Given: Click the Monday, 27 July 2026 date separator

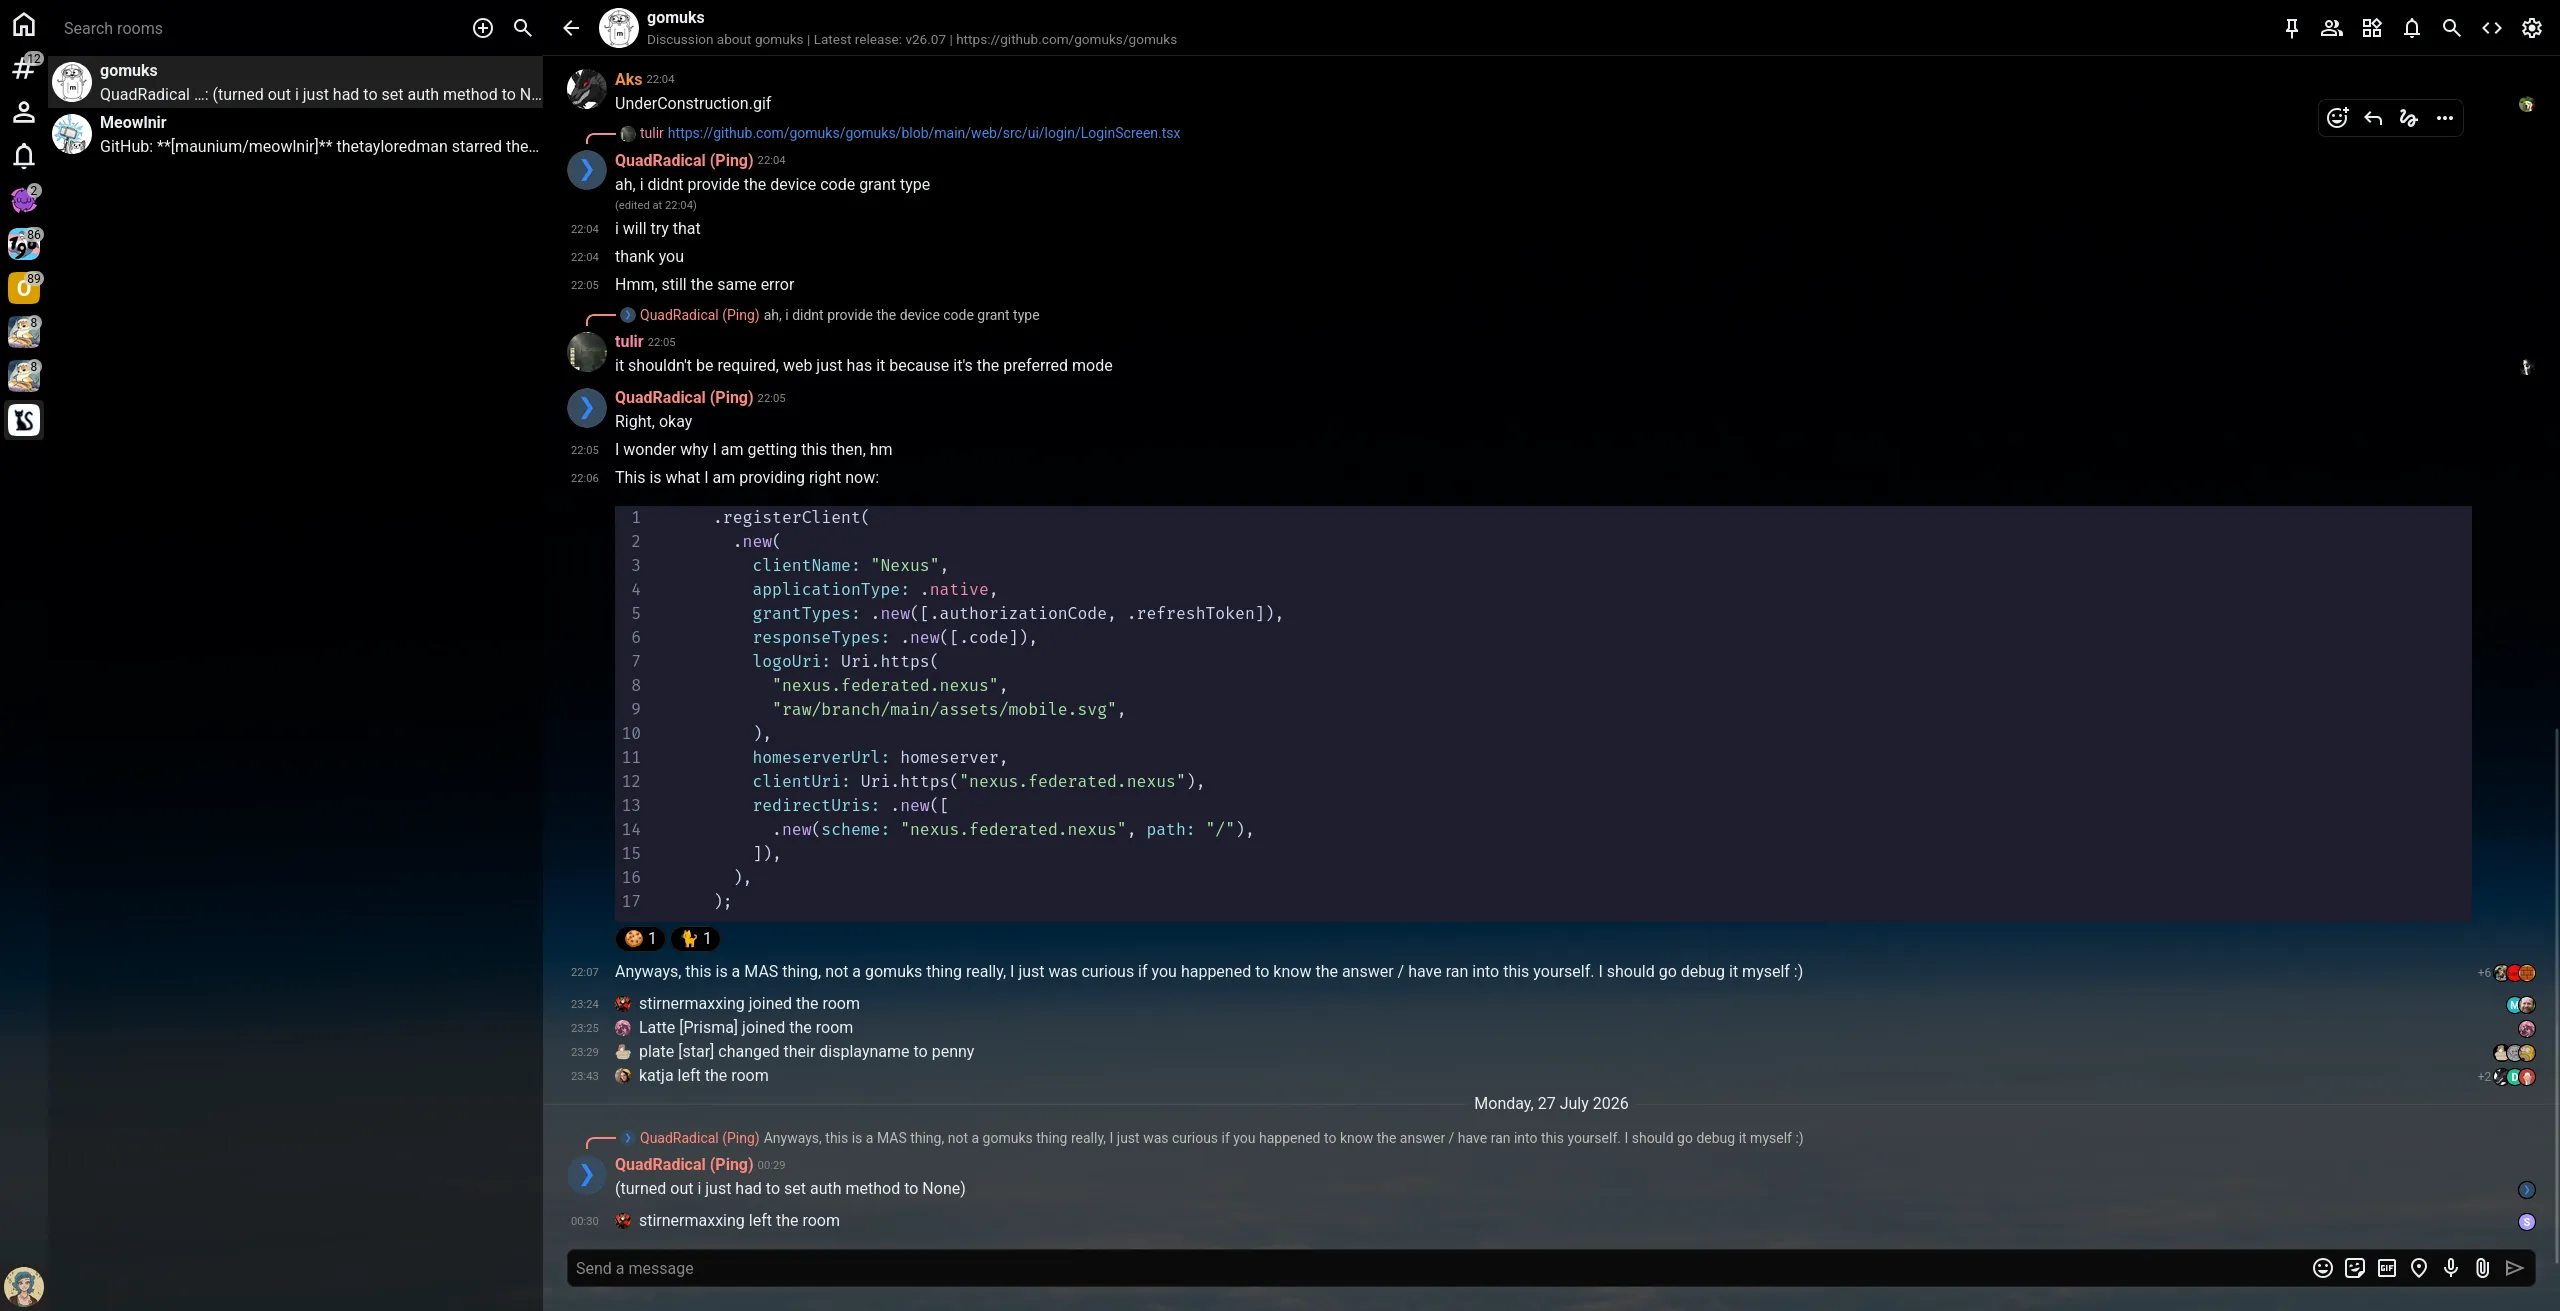Looking at the screenshot, I should (x=1551, y=1103).
